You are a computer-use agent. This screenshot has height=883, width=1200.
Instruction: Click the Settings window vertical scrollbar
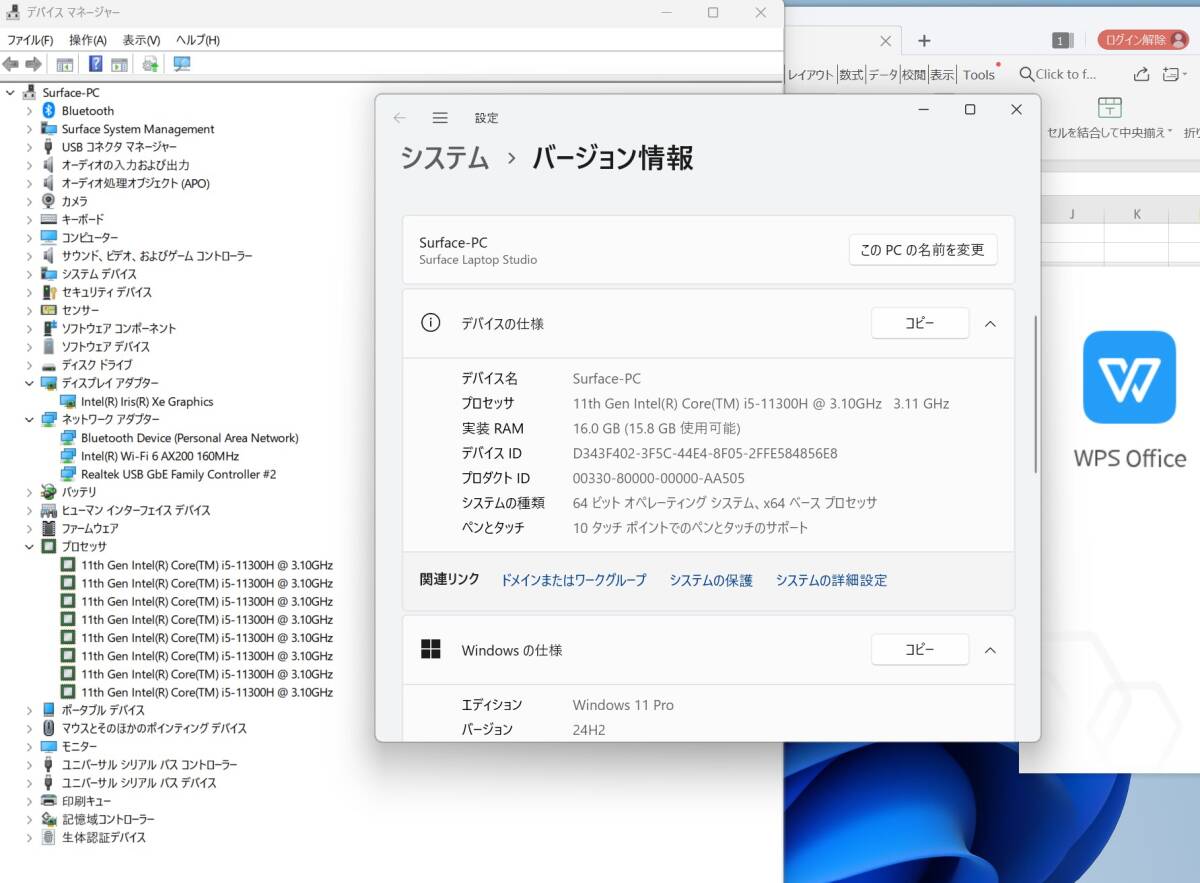(x=1036, y=395)
